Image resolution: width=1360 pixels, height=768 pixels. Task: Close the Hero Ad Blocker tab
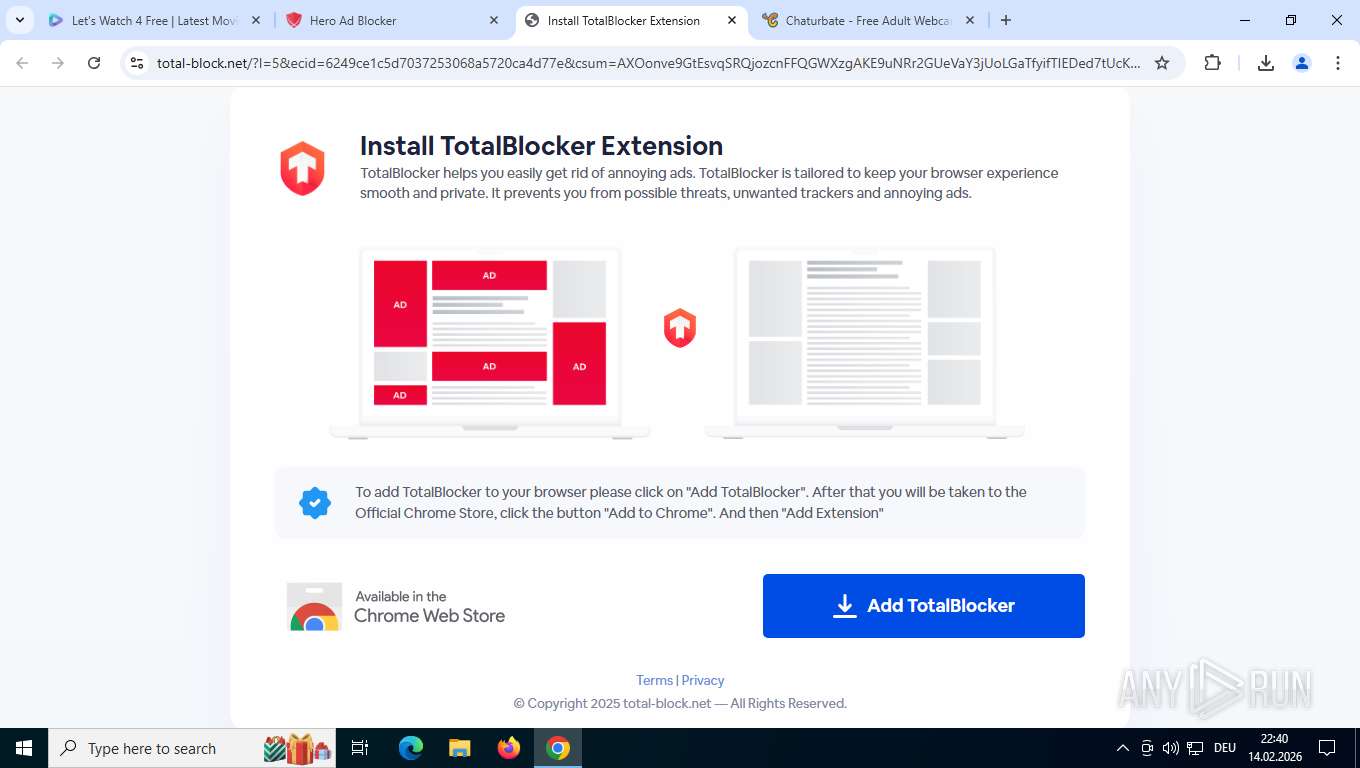pos(494,20)
